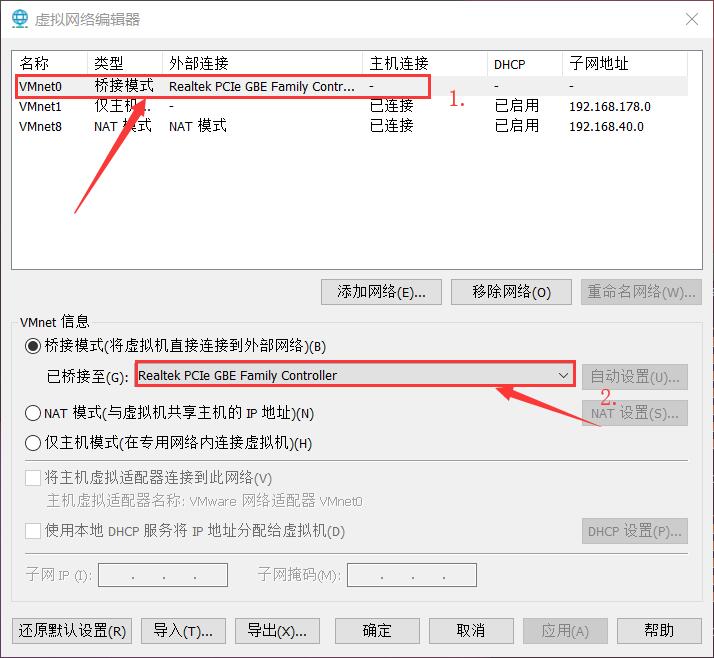Click the Virtual Network Editor globe icon
Viewport: 714px width, 658px height.
(20, 19)
